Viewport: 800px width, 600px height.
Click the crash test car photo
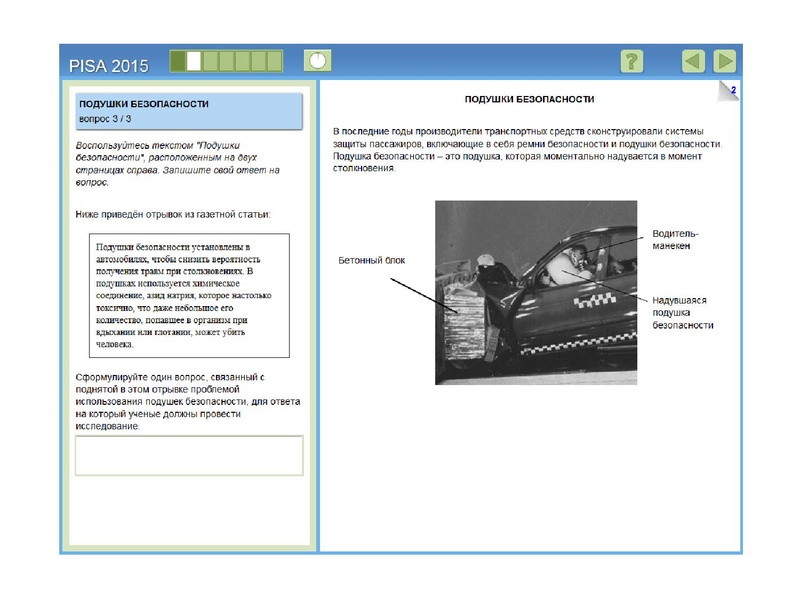[x=537, y=290]
